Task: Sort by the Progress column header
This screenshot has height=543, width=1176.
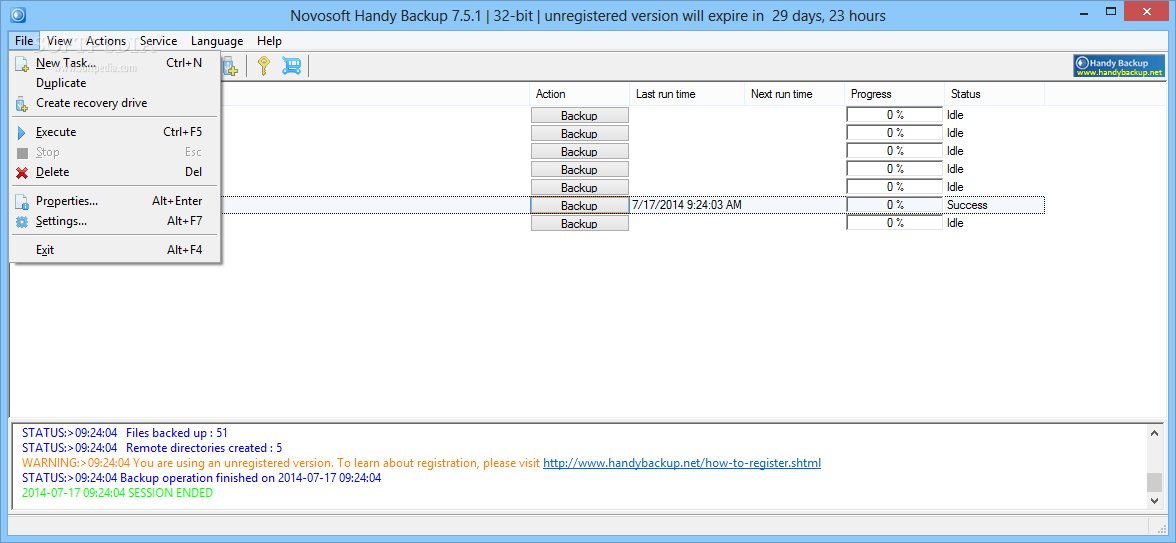Action: pos(894,94)
